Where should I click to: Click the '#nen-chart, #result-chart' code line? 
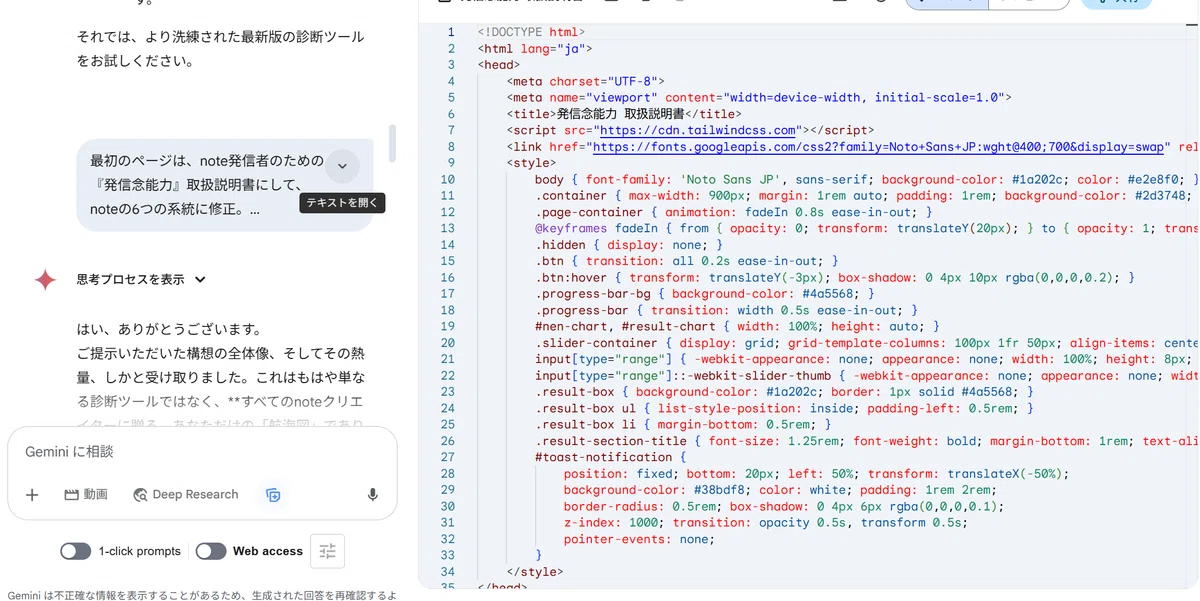[738, 326]
